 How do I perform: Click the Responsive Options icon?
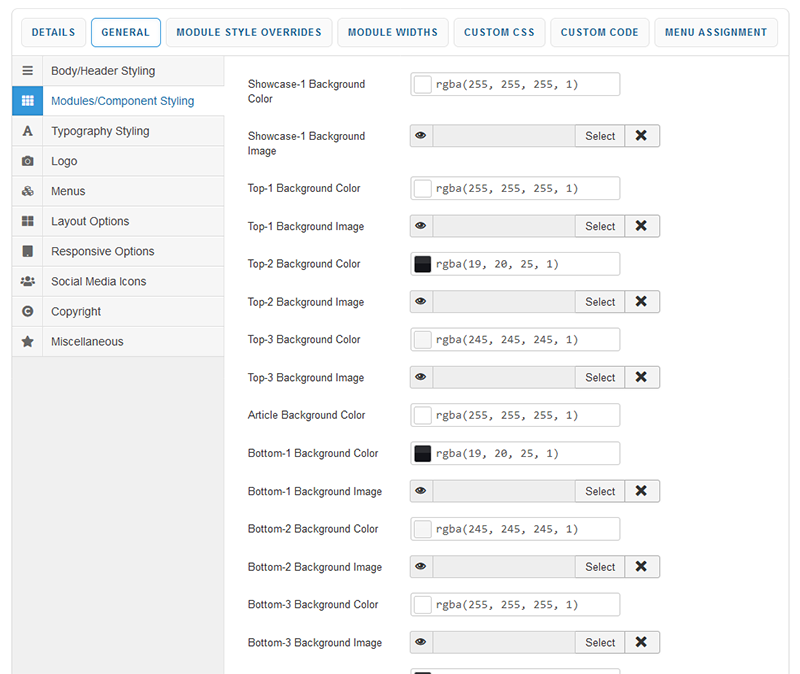click(27, 251)
